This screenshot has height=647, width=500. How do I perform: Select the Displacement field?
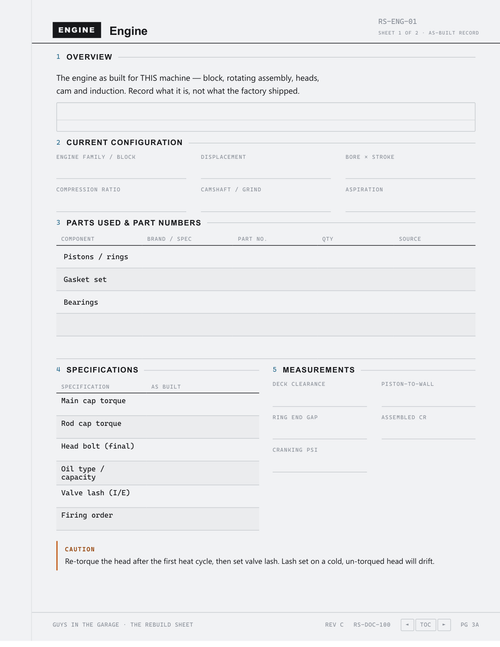[x=266, y=171]
